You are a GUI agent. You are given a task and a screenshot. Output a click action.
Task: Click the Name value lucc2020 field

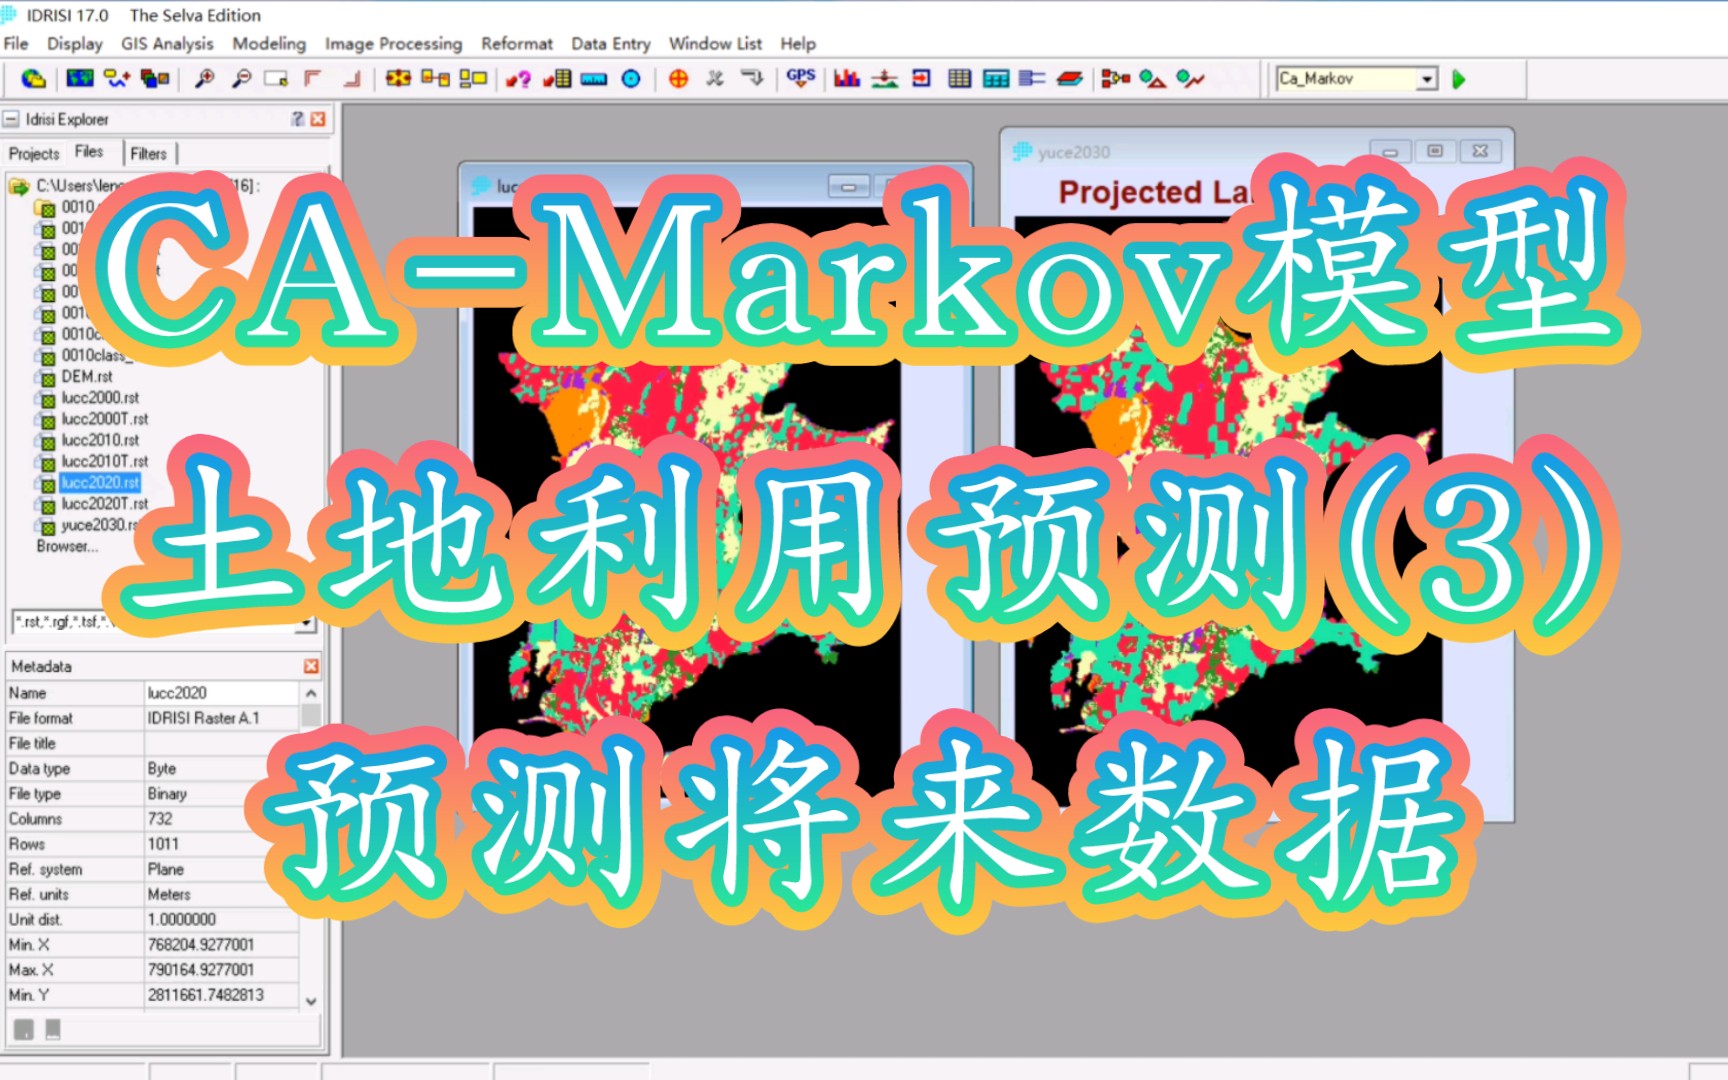coord(221,693)
